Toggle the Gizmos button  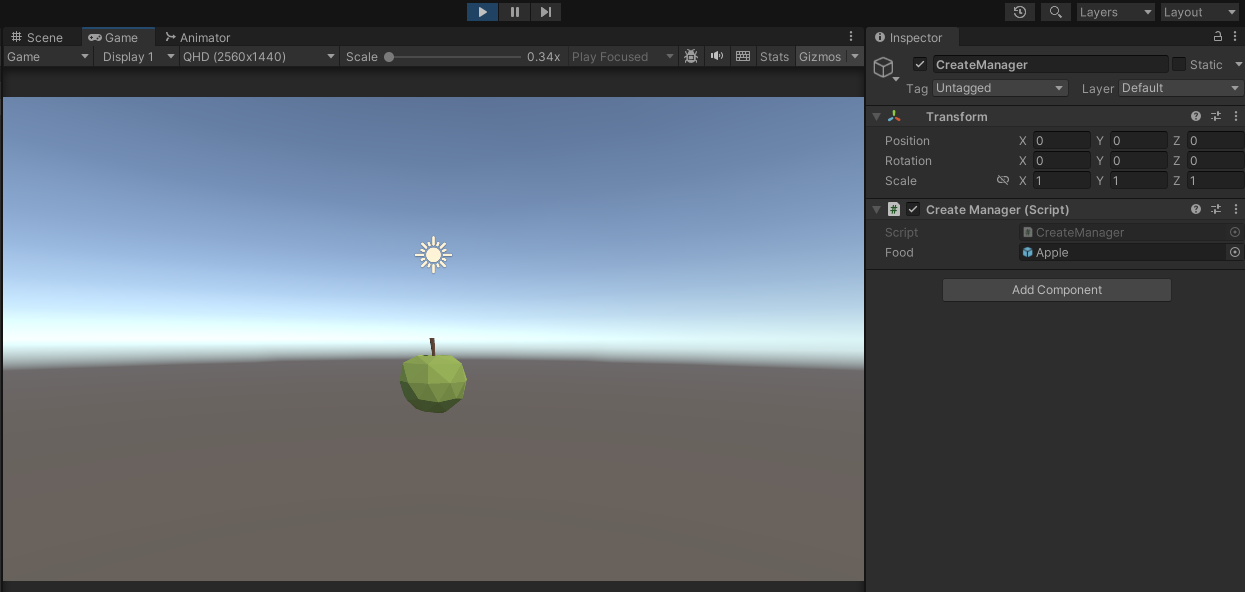coord(820,57)
